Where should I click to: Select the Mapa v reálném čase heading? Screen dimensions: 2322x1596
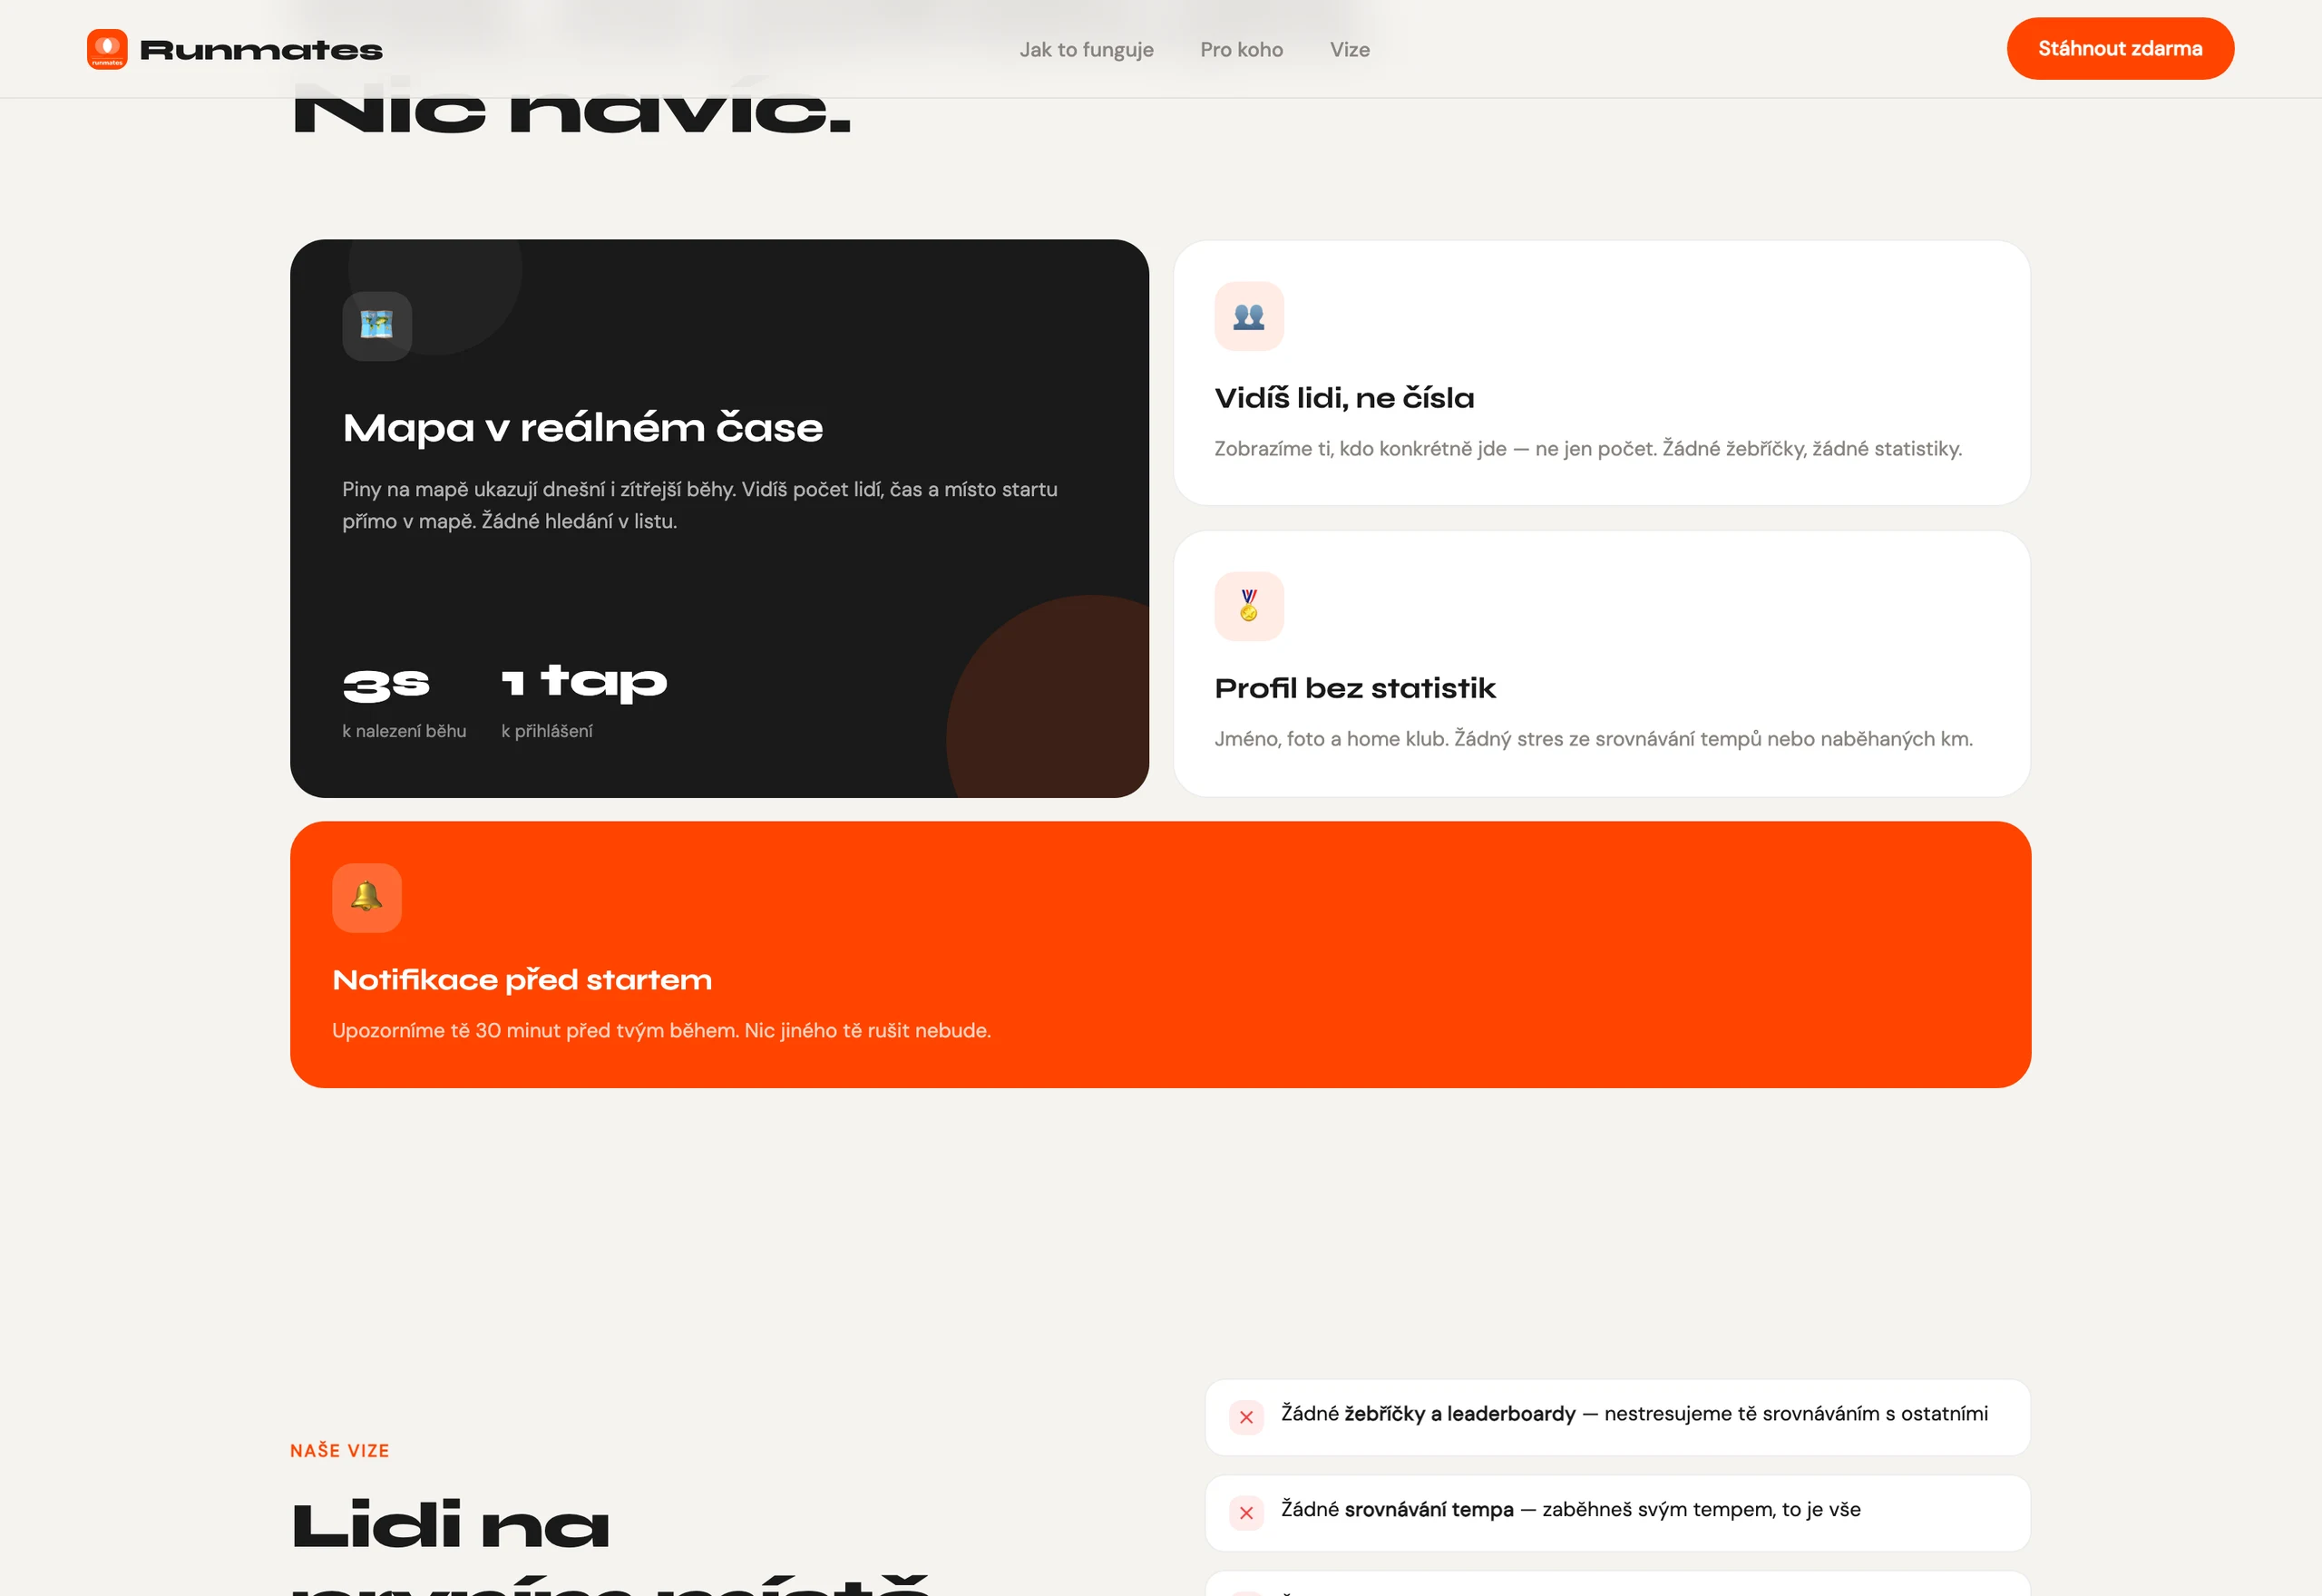582,428
